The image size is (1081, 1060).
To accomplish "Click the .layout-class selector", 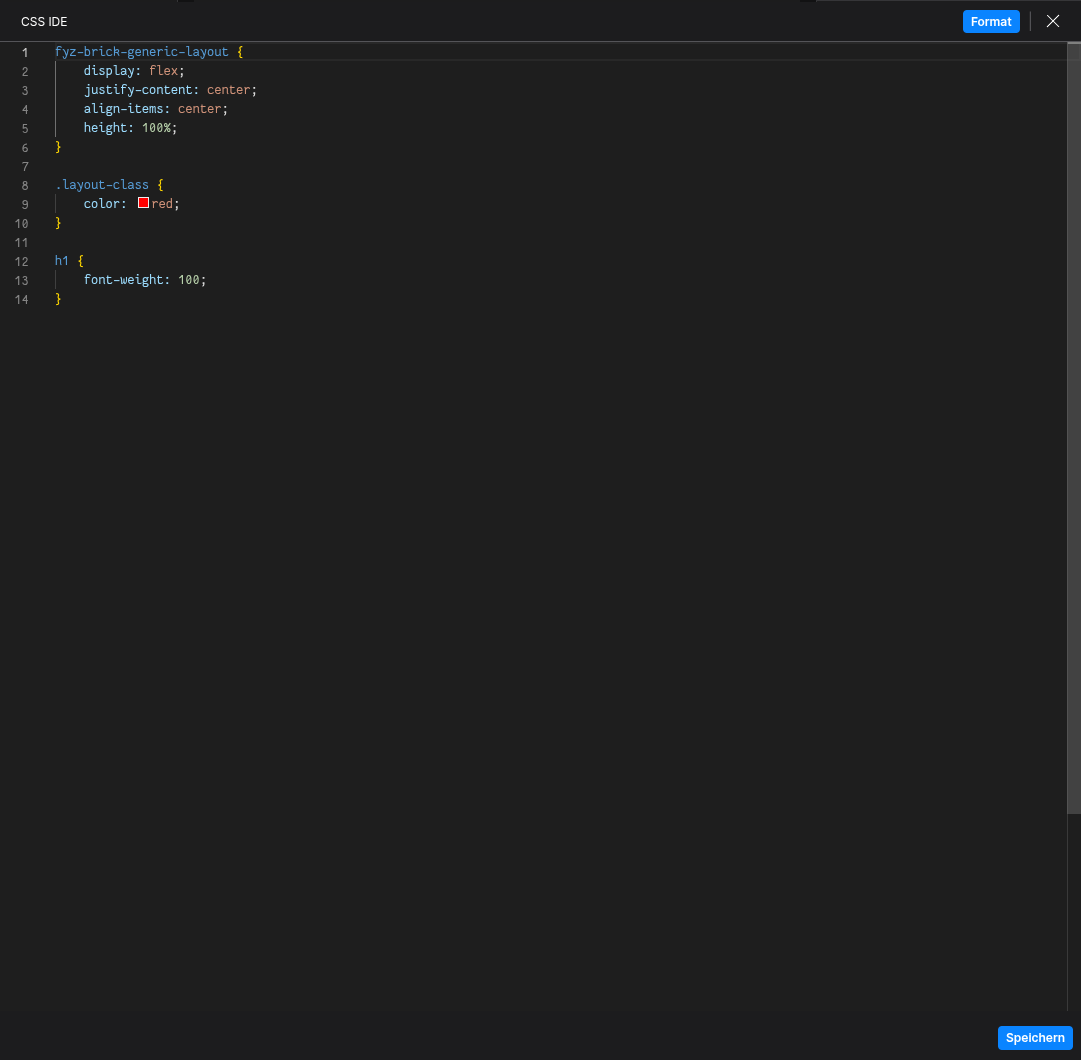I will coord(102,185).
